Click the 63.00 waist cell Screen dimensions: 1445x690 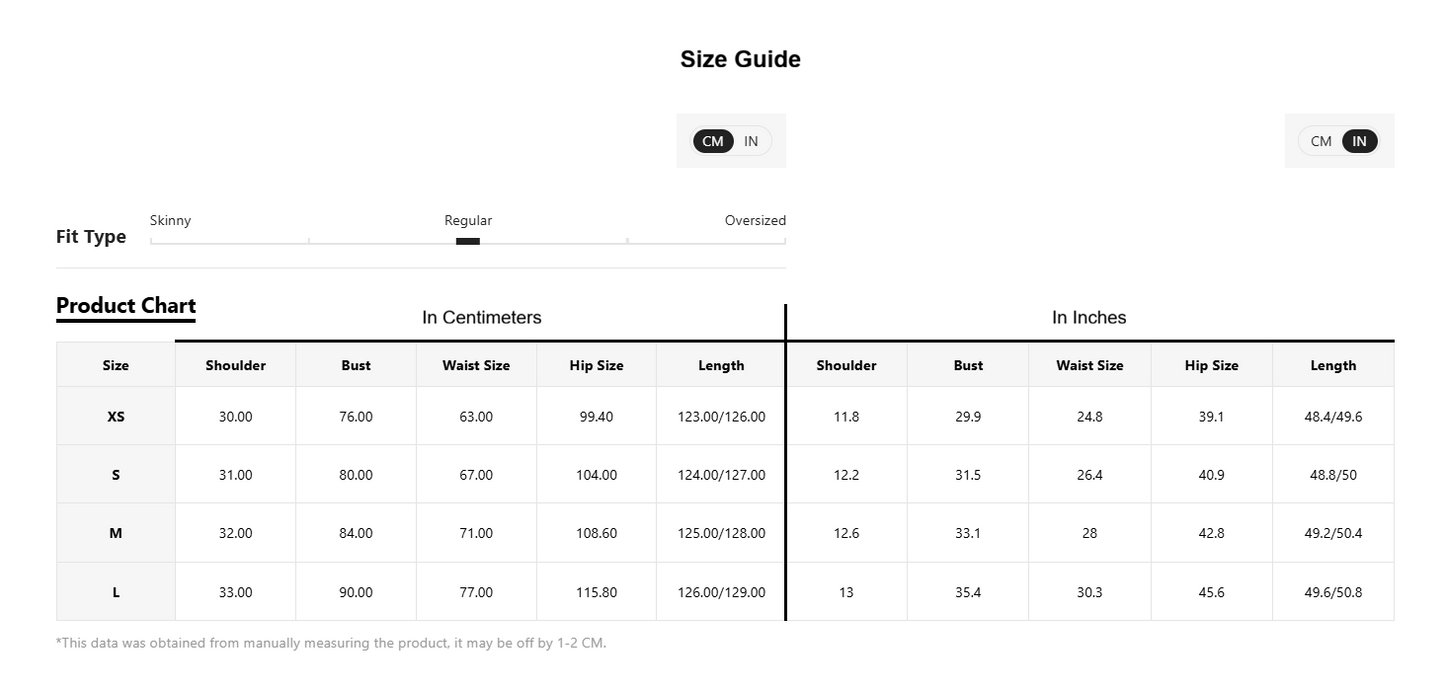pyautogui.click(x=476, y=416)
